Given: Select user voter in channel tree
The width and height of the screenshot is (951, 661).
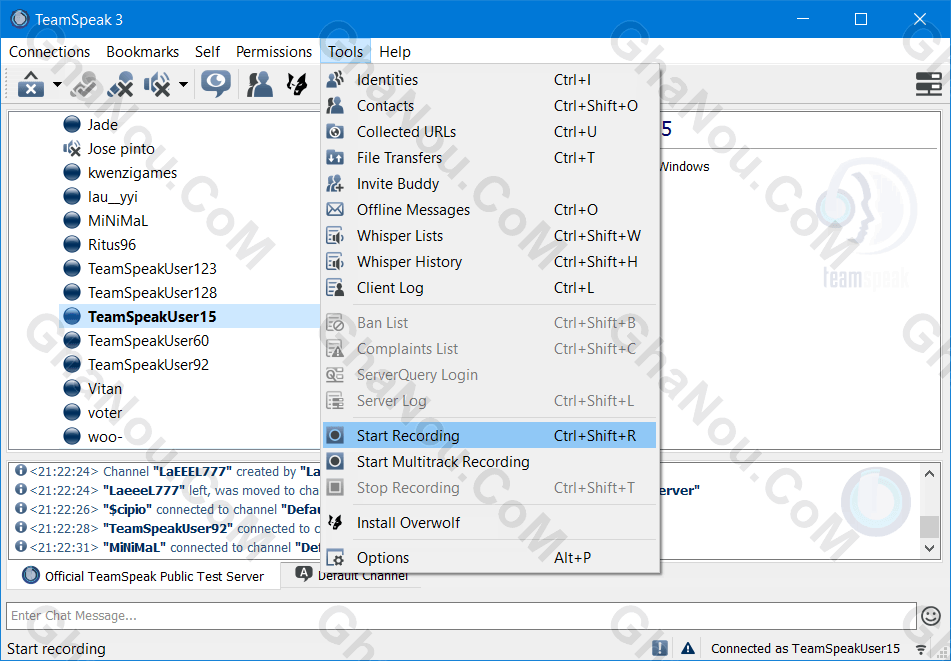Looking at the screenshot, I should [104, 413].
